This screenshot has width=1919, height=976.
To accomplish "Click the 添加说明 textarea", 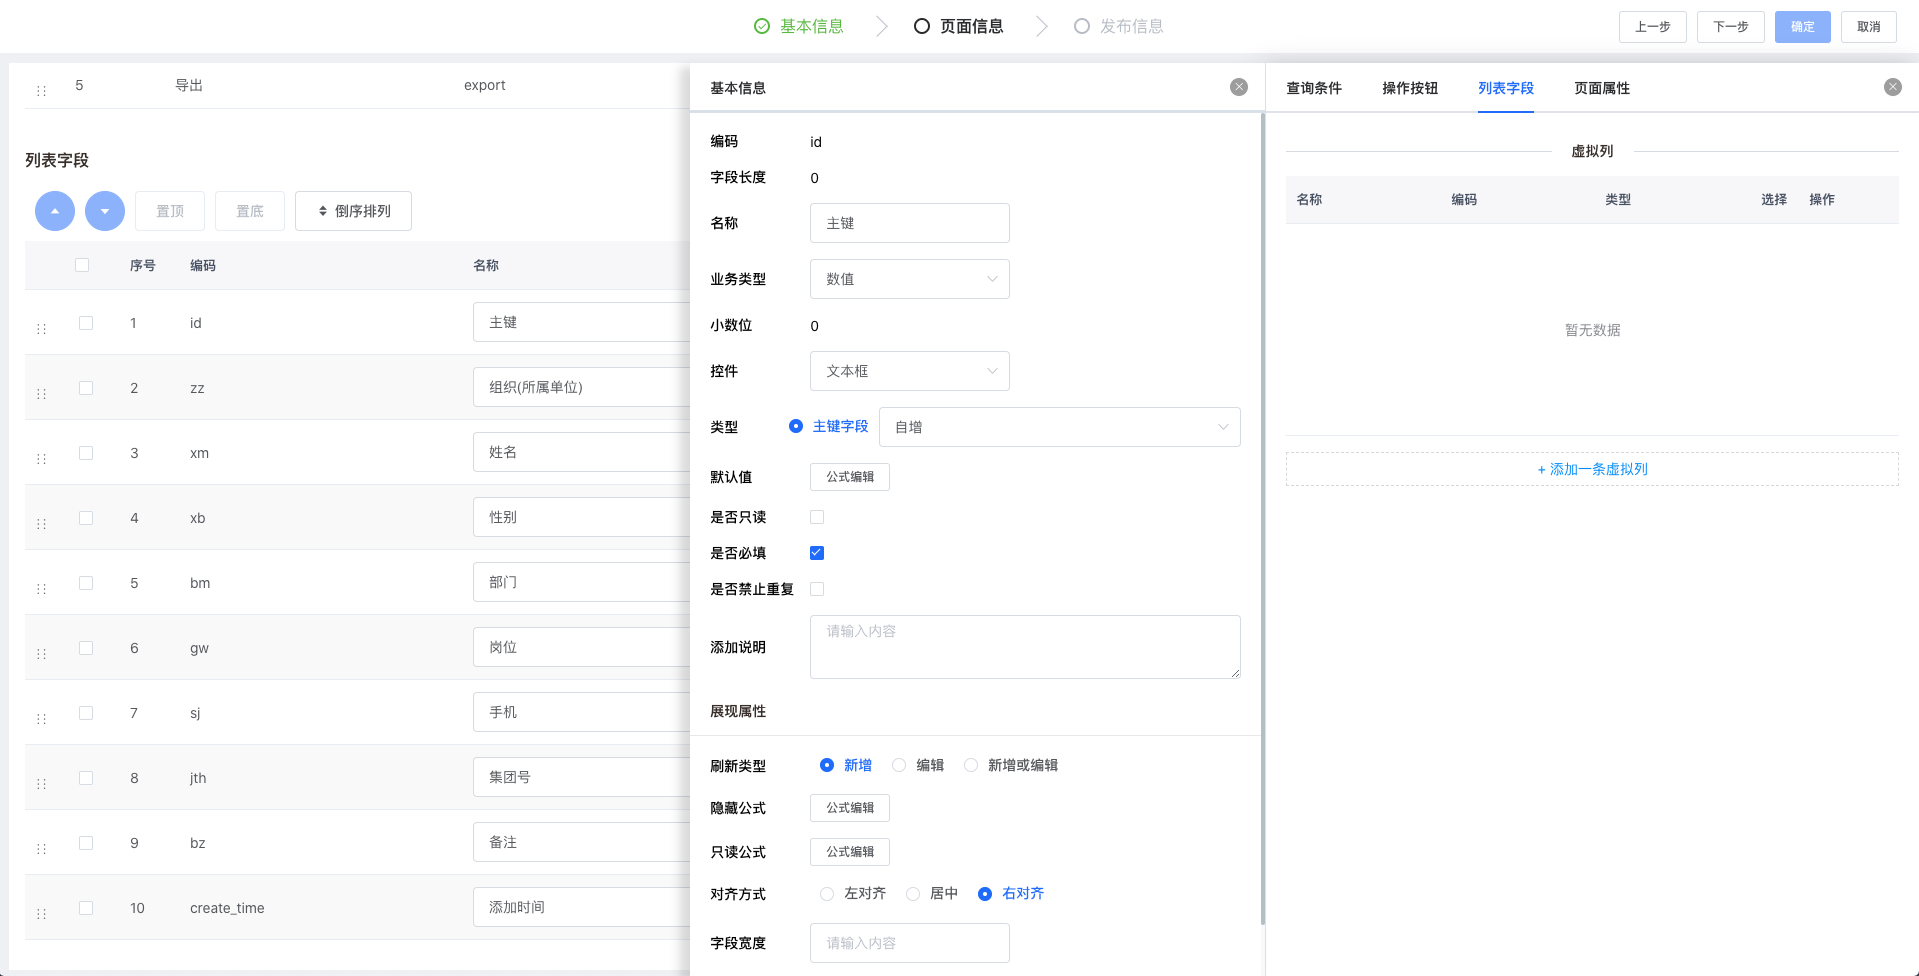I will (x=1025, y=647).
